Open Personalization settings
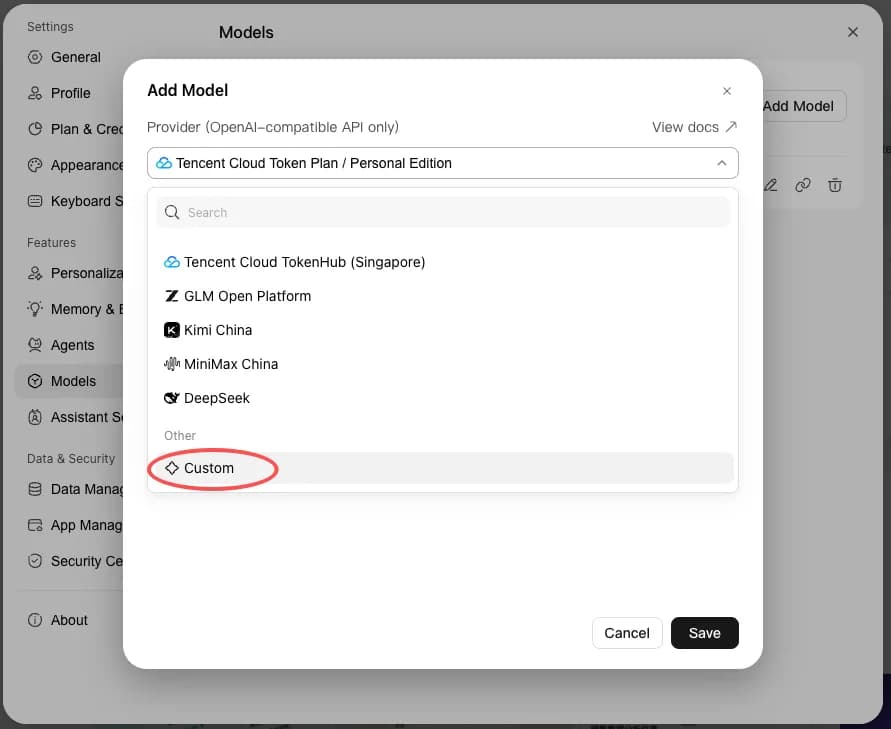The image size is (891, 729). pos(68,273)
